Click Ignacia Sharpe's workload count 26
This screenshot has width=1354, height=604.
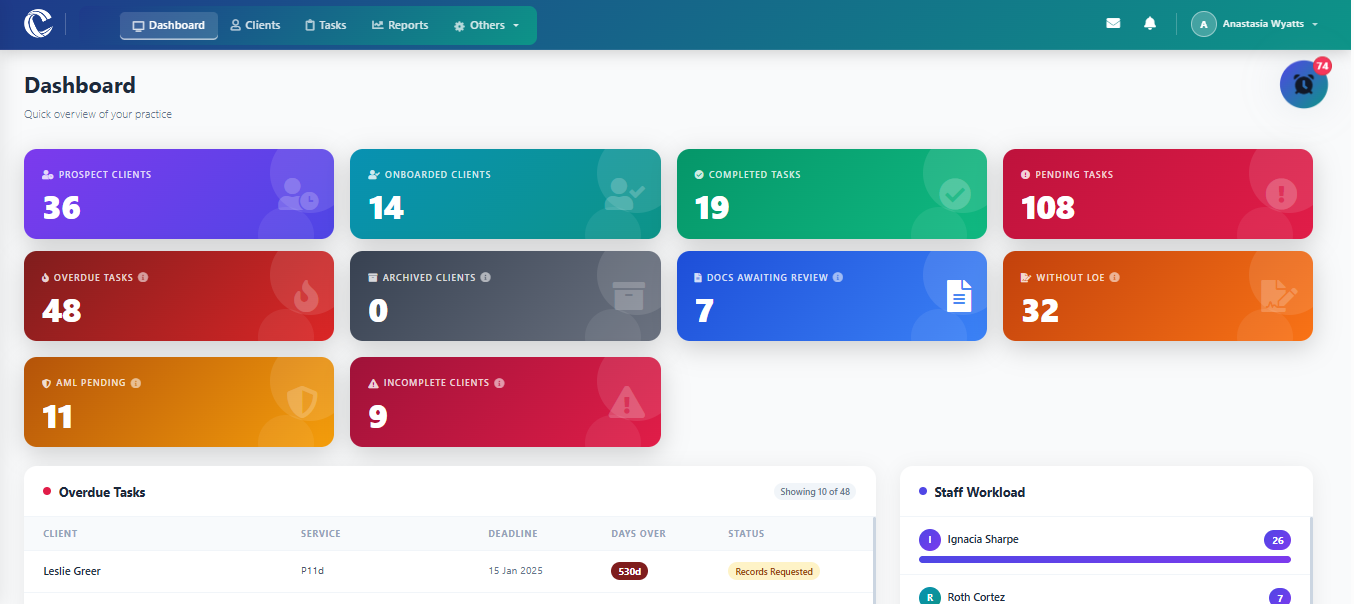(1277, 540)
